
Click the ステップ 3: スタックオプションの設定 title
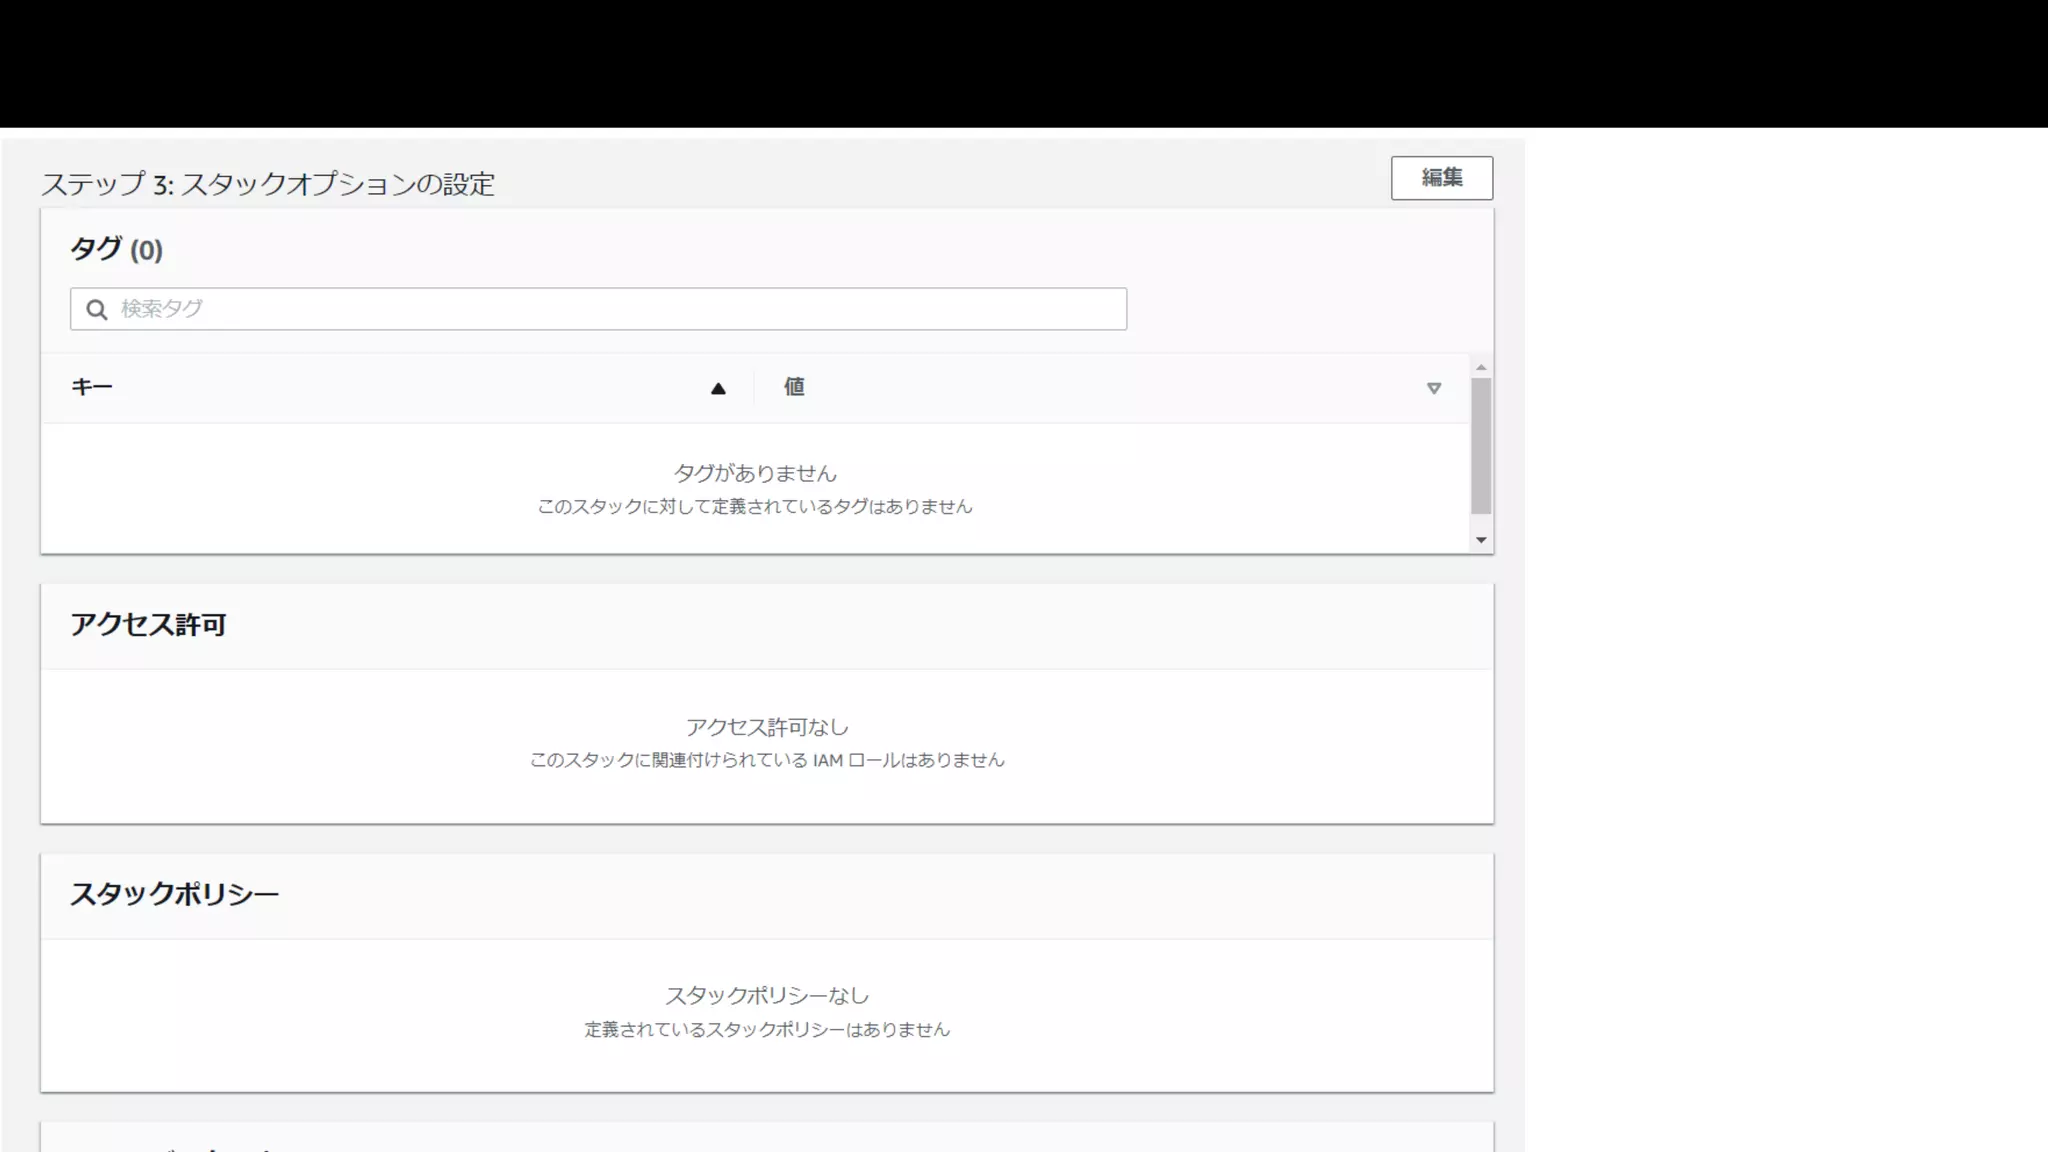268,185
